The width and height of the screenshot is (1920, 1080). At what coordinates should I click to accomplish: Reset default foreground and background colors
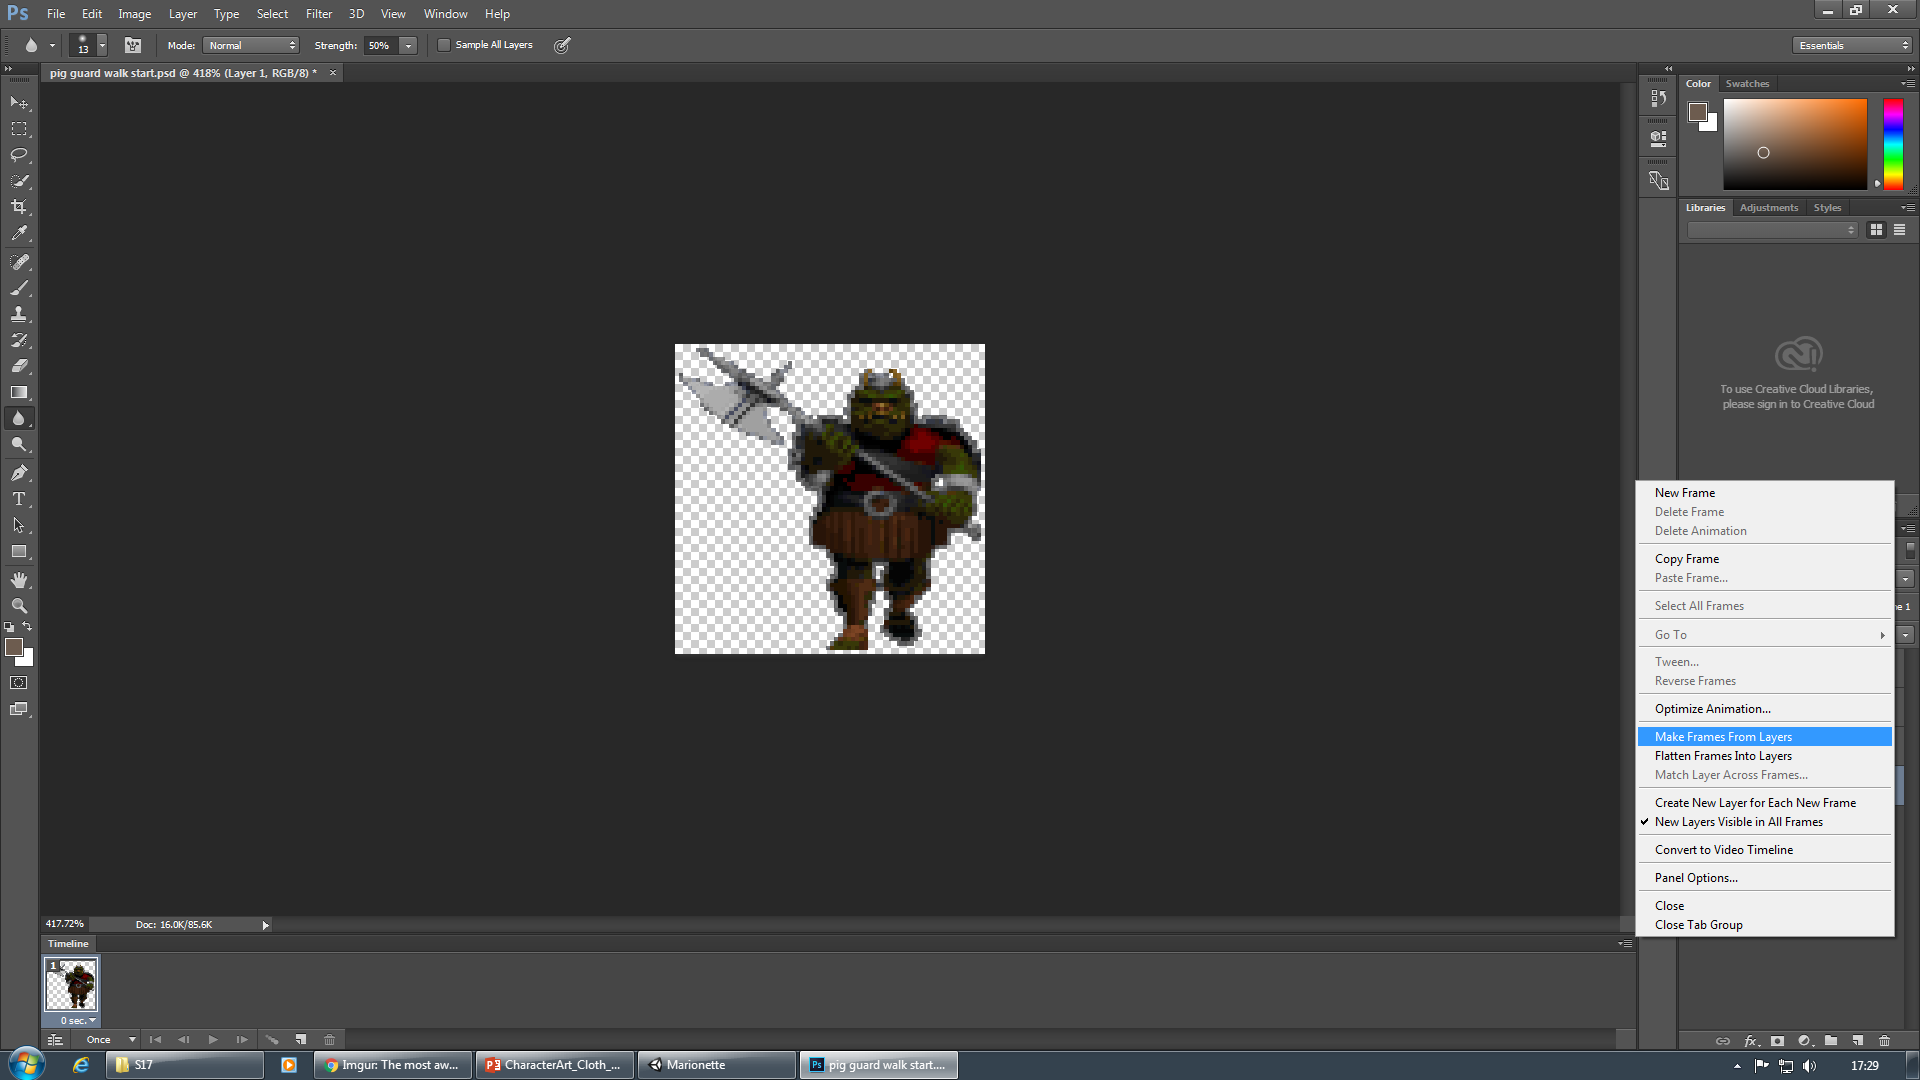click(x=9, y=627)
